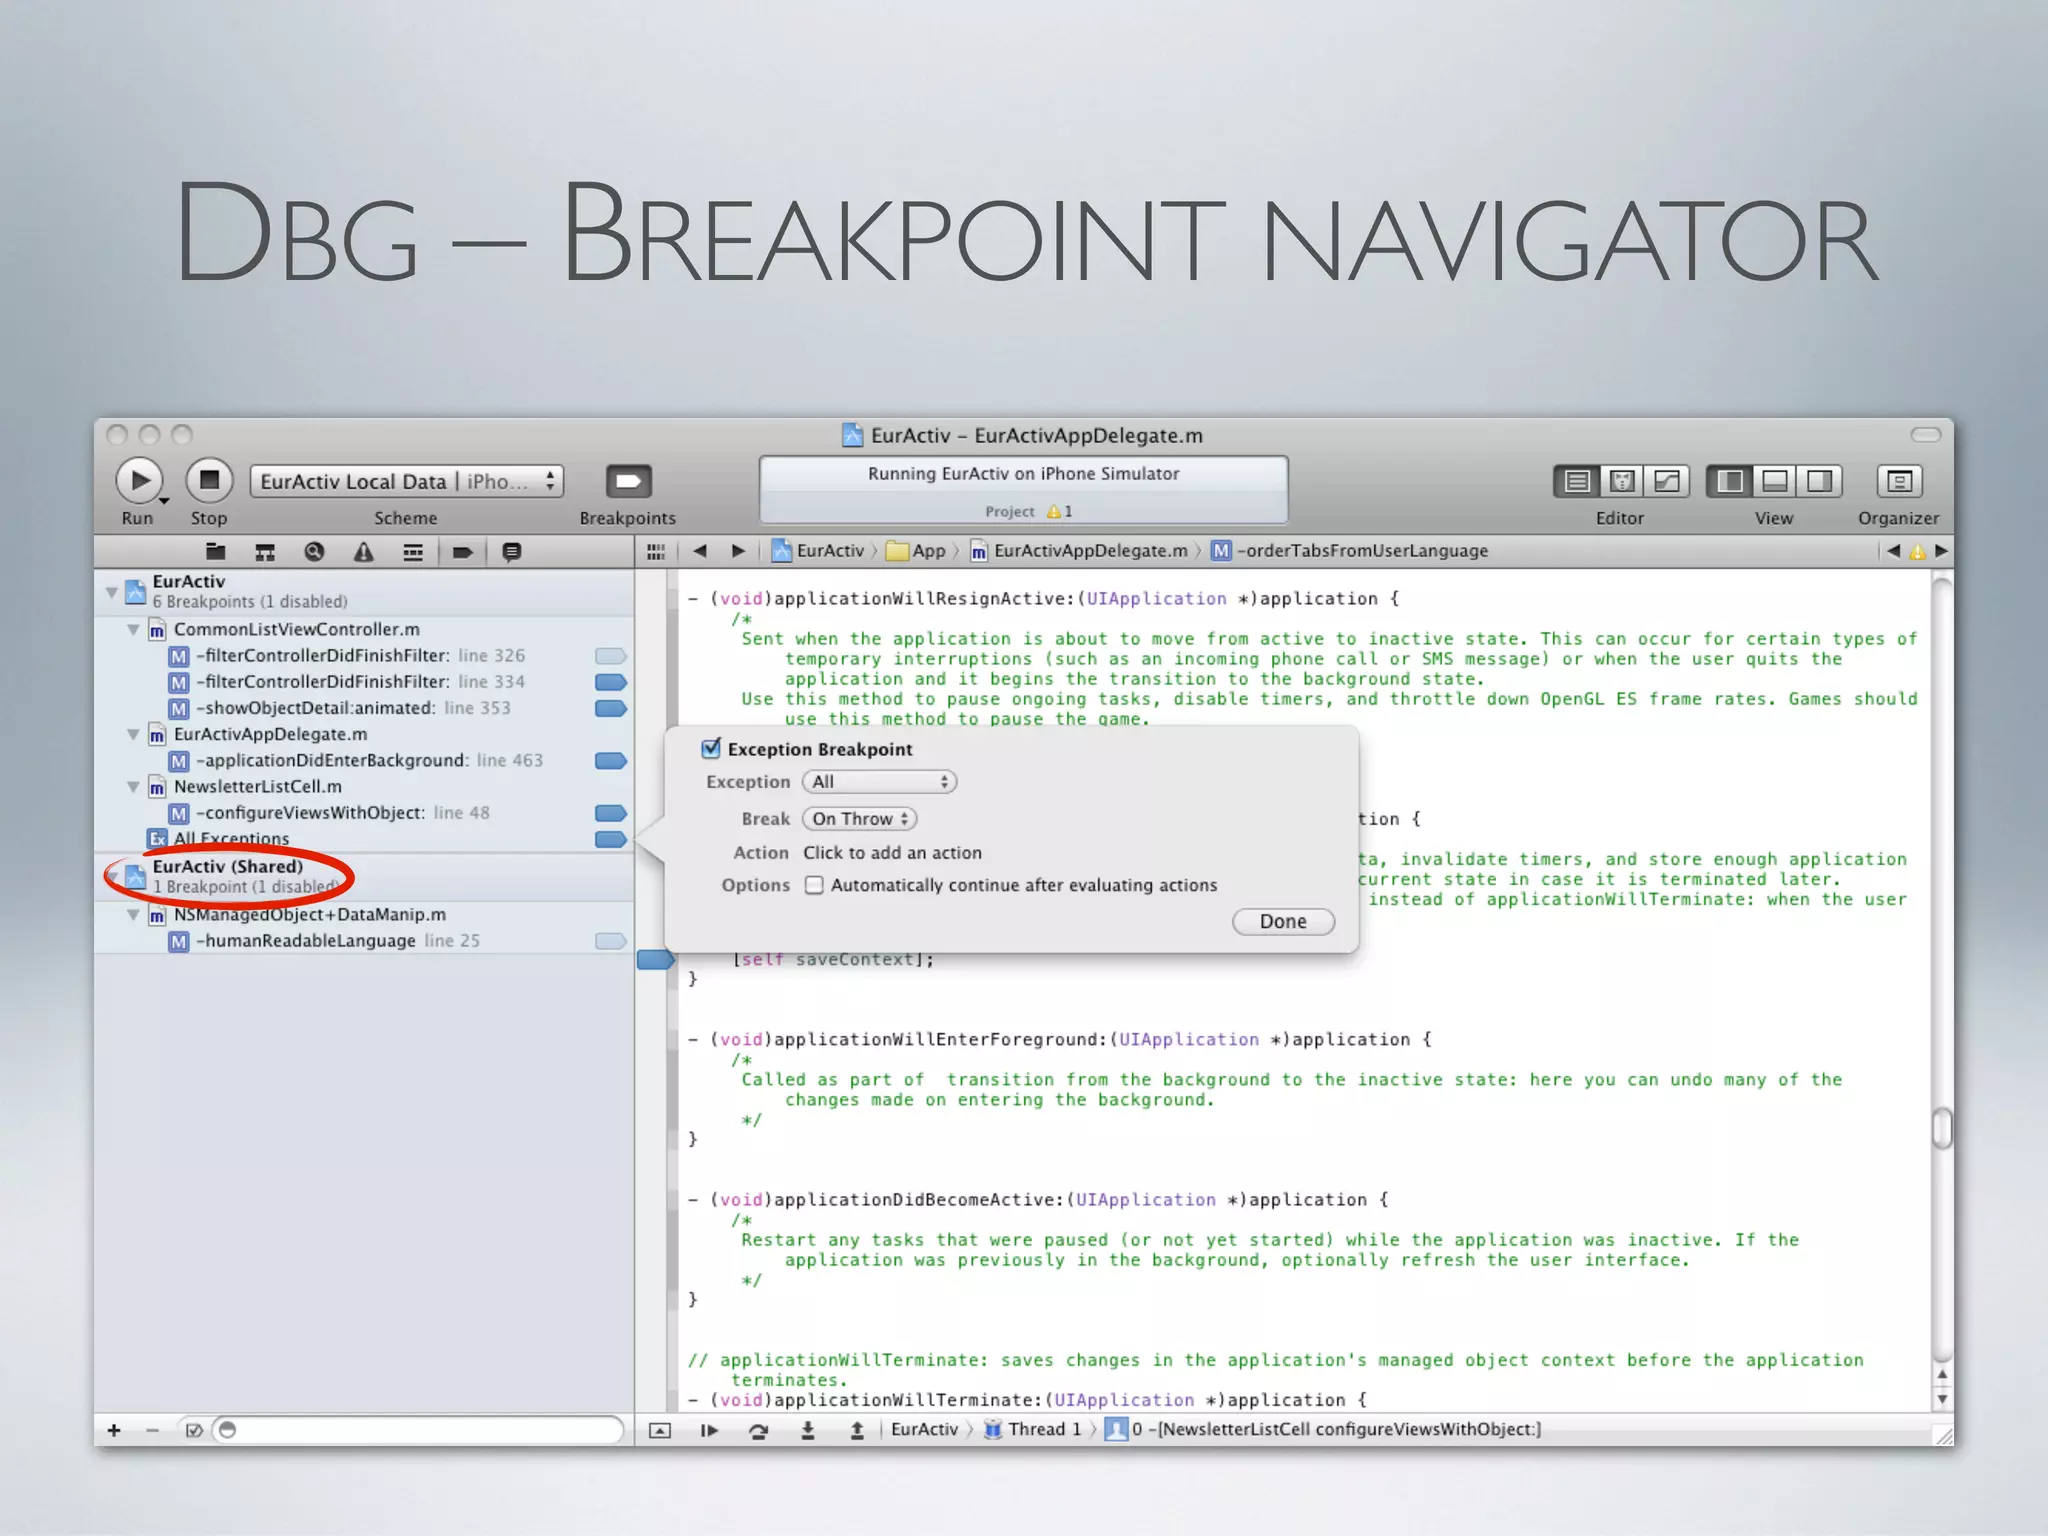Go forward in editor history
Viewport: 2048px width, 1536px height.
(738, 551)
